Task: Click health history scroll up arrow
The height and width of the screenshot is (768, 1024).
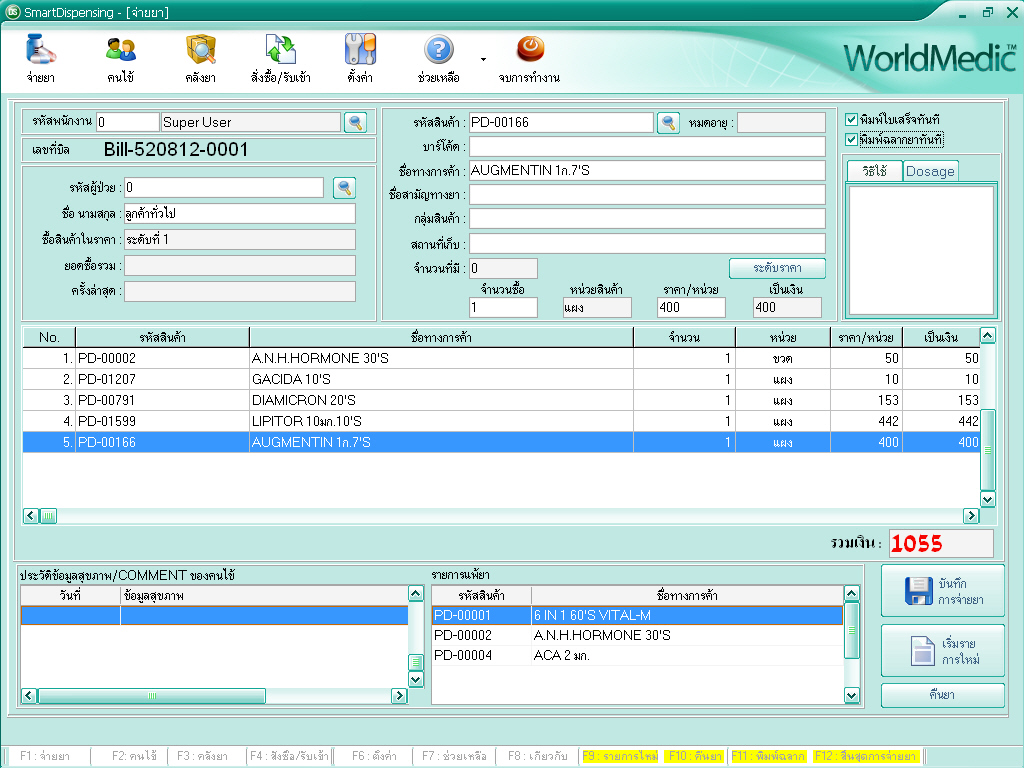Action: point(415,593)
